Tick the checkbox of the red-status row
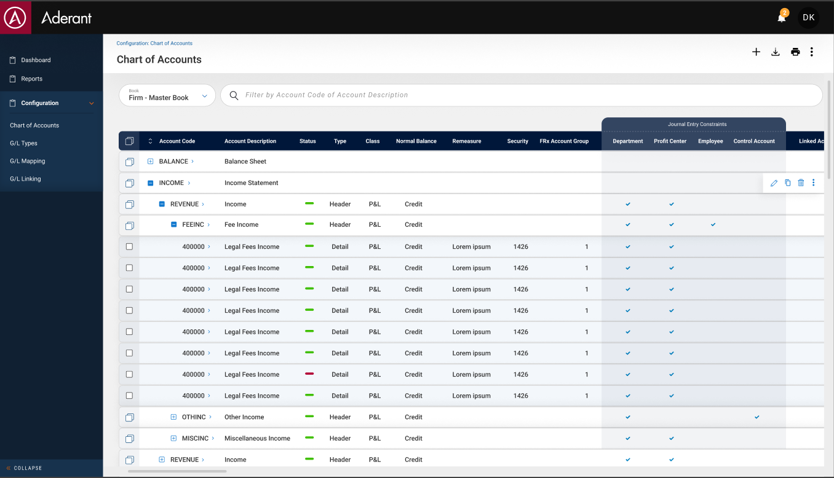834x478 pixels. (x=129, y=374)
